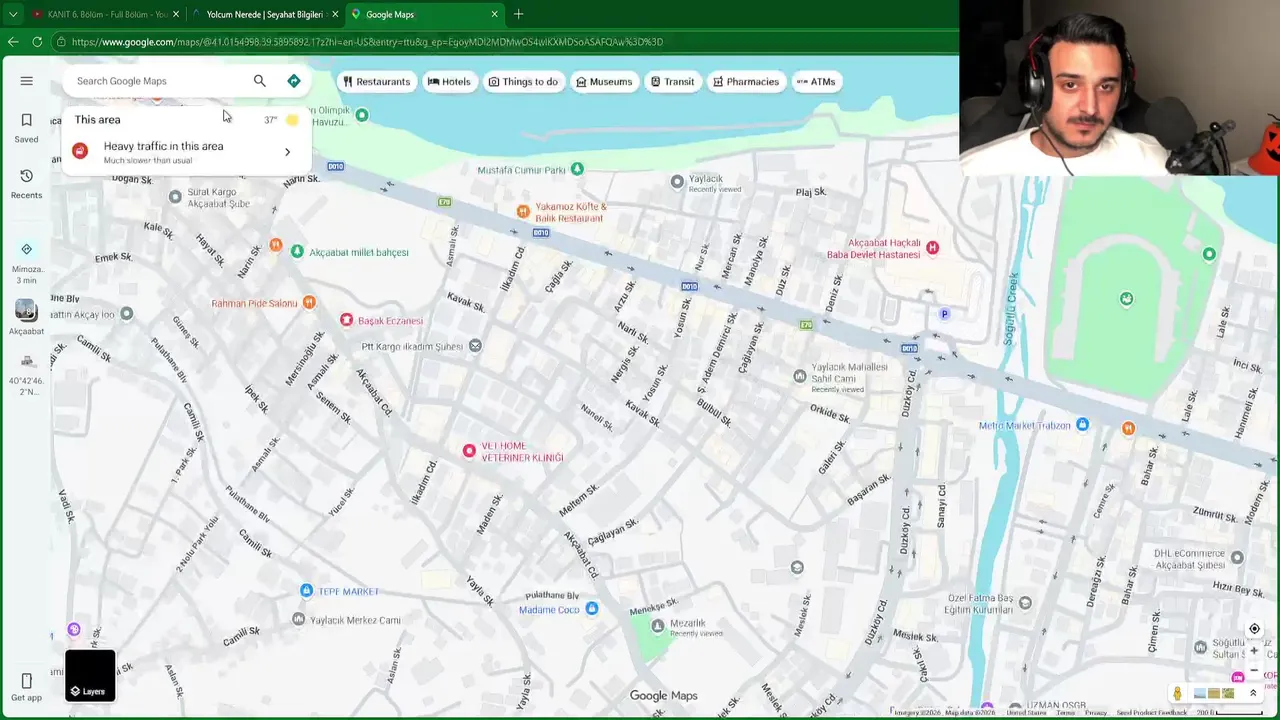Screen dimensions: 1280x720
Task: Click the United States footer link
Action: [x=1027, y=713]
